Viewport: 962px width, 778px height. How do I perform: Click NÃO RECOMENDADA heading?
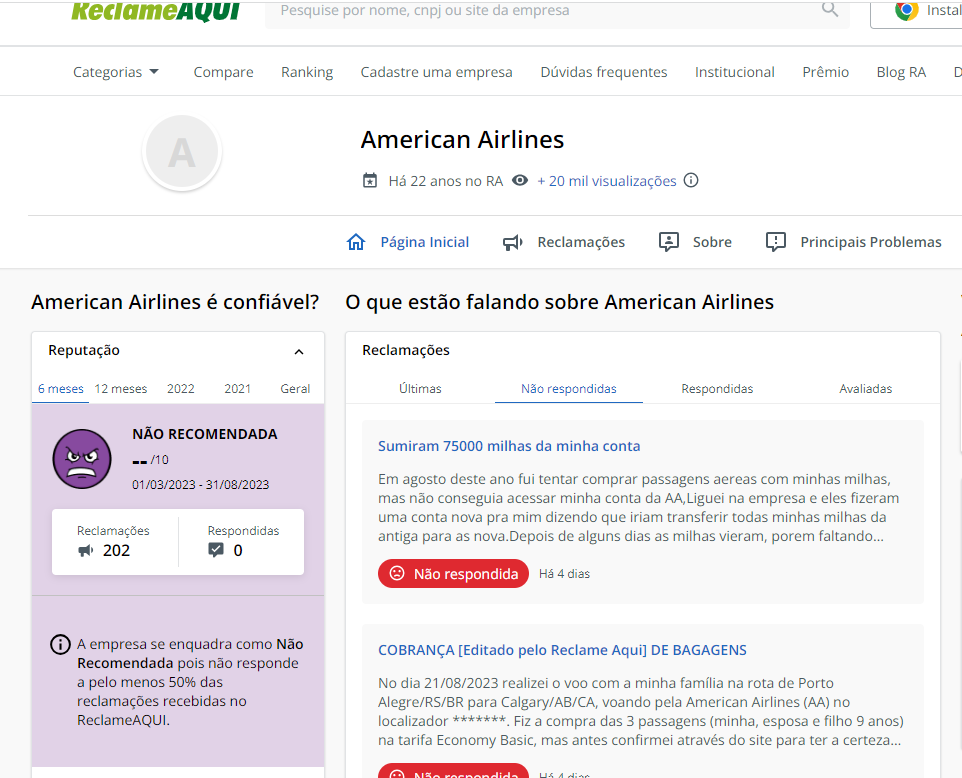point(205,434)
